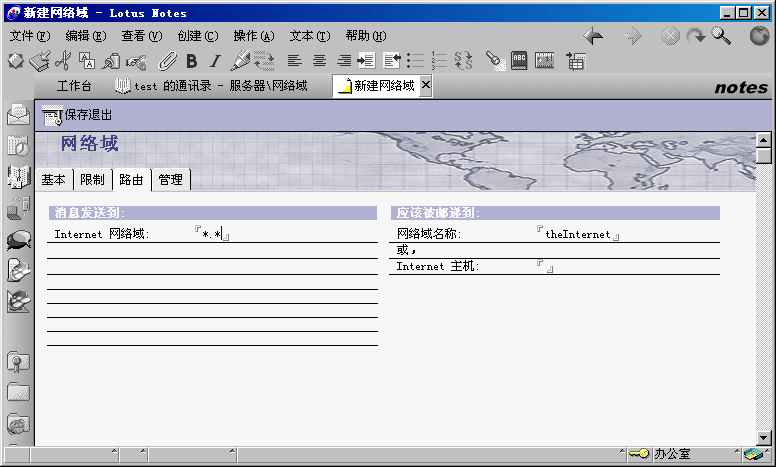
Task: Click the Bold formatting icon
Action: (192, 61)
